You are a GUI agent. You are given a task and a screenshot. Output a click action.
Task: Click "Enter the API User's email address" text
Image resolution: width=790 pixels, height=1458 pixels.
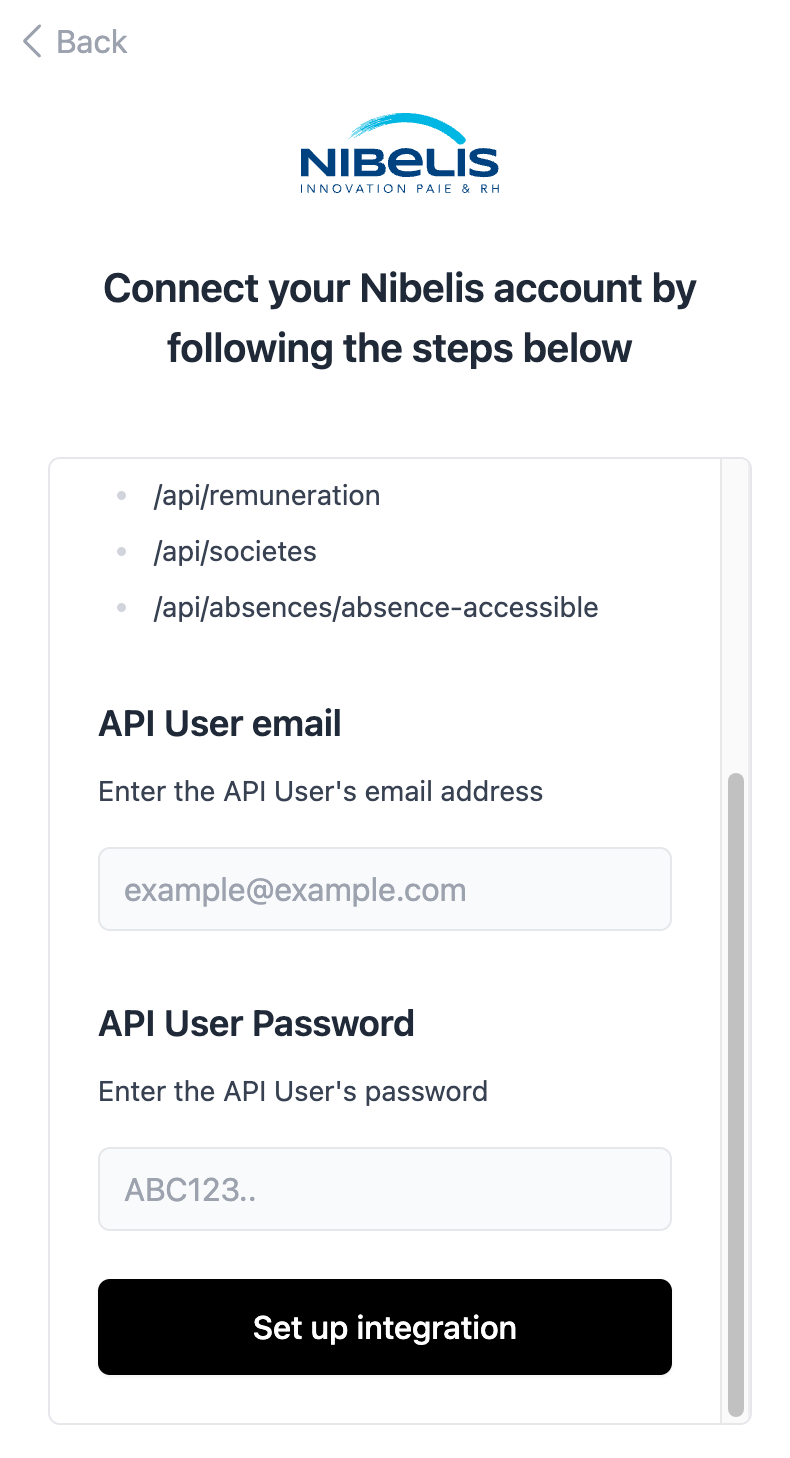(320, 791)
